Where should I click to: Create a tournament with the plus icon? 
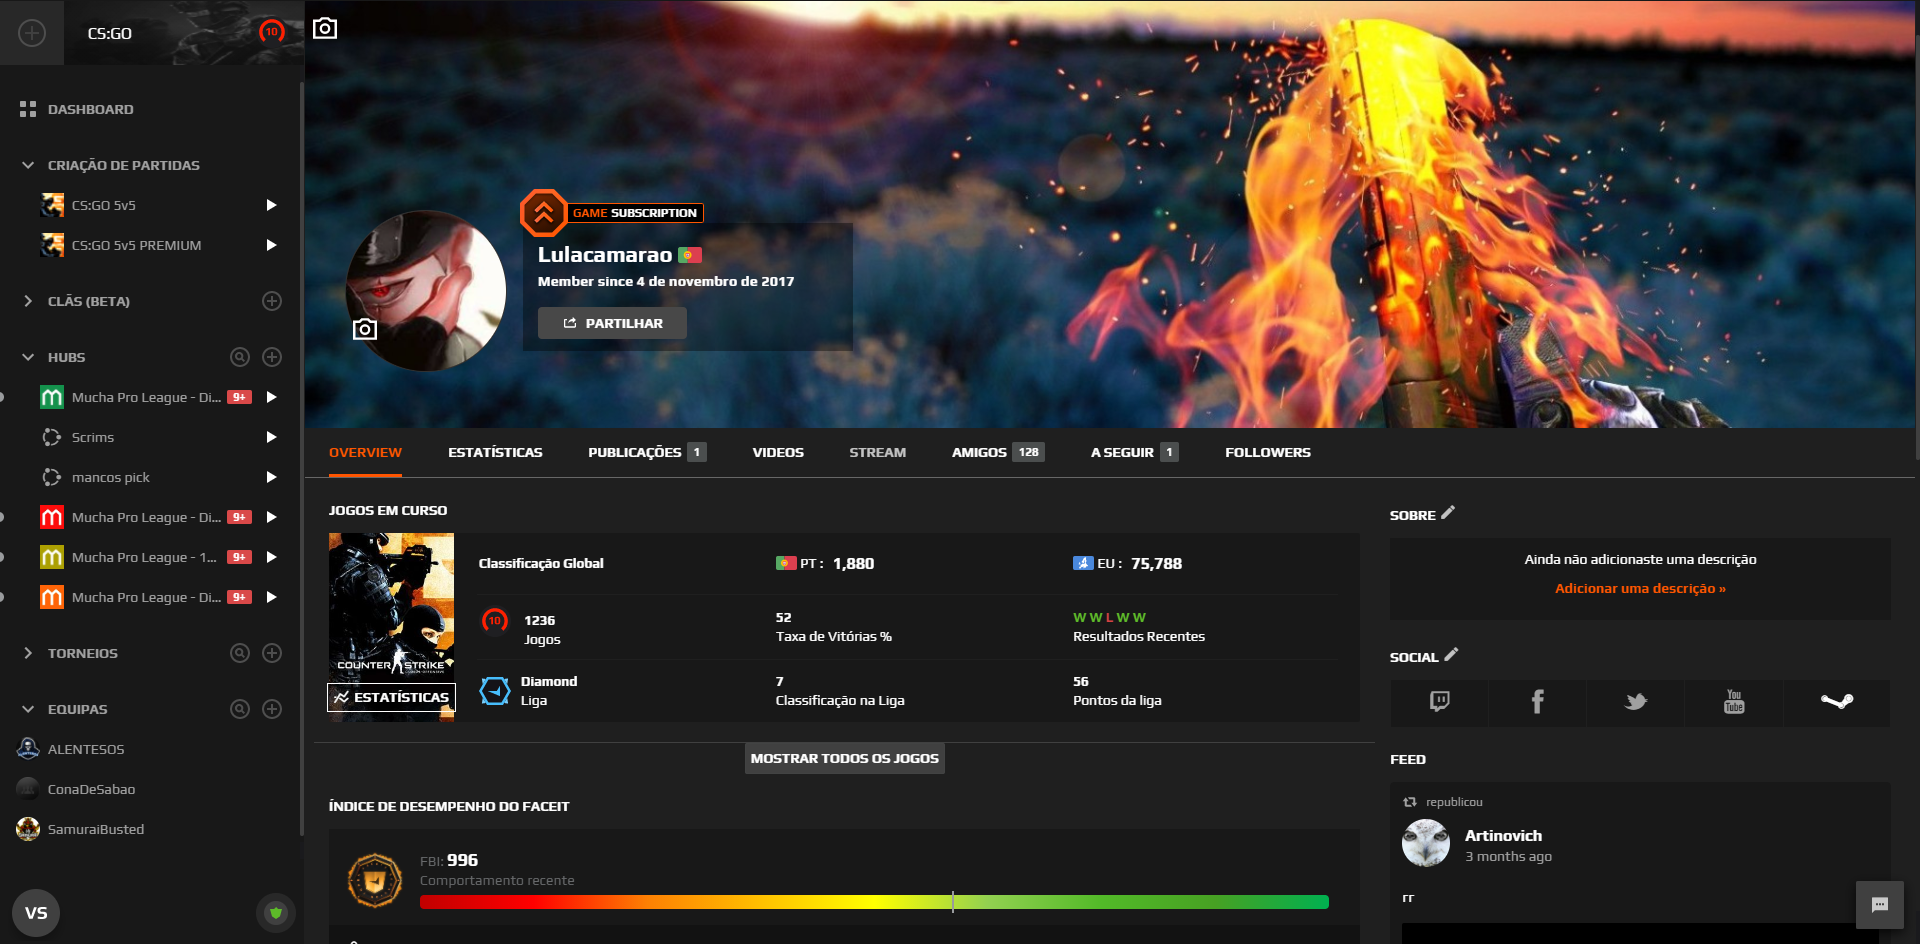(x=272, y=653)
